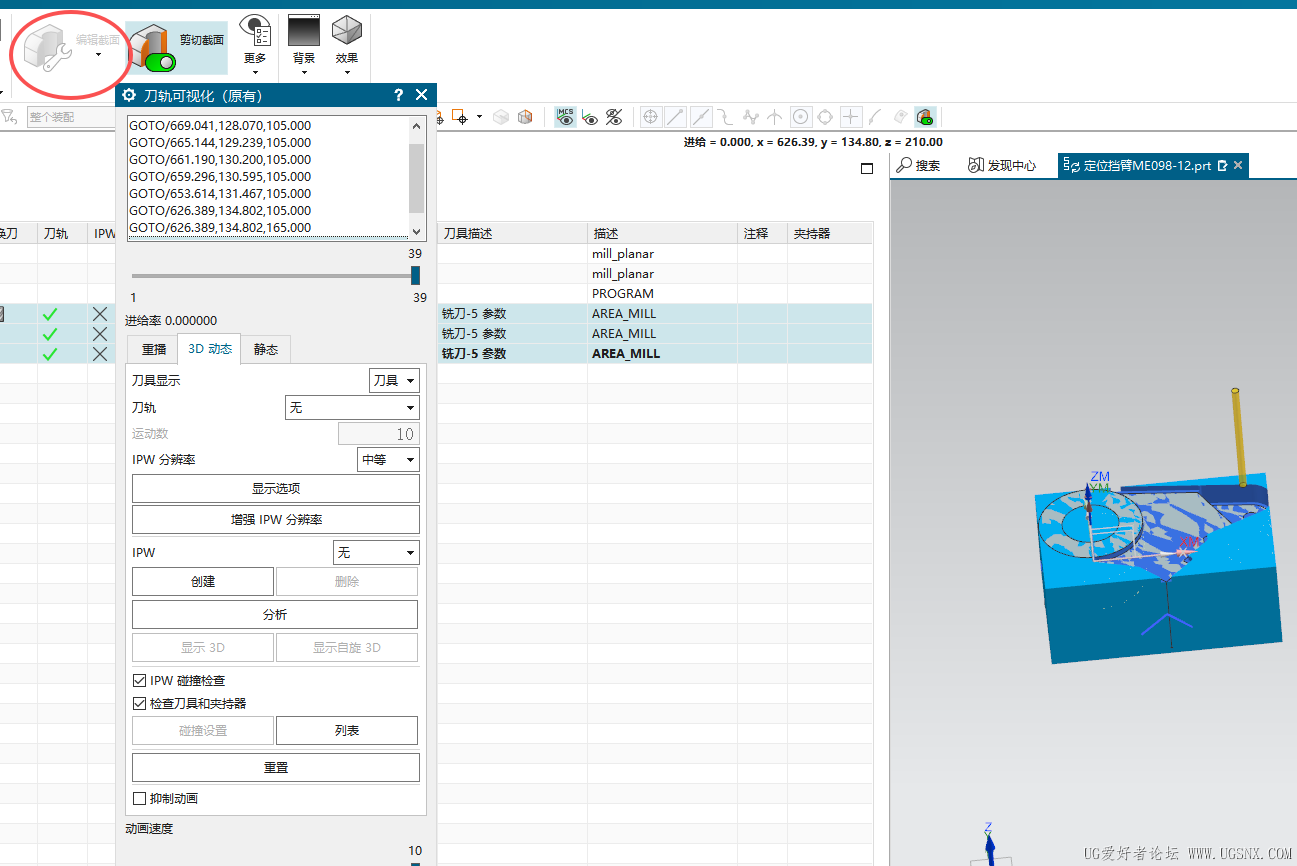1297x866 pixels.
Task: Uncheck IPW 碰撞检查 checkbox
Action: [140, 680]
